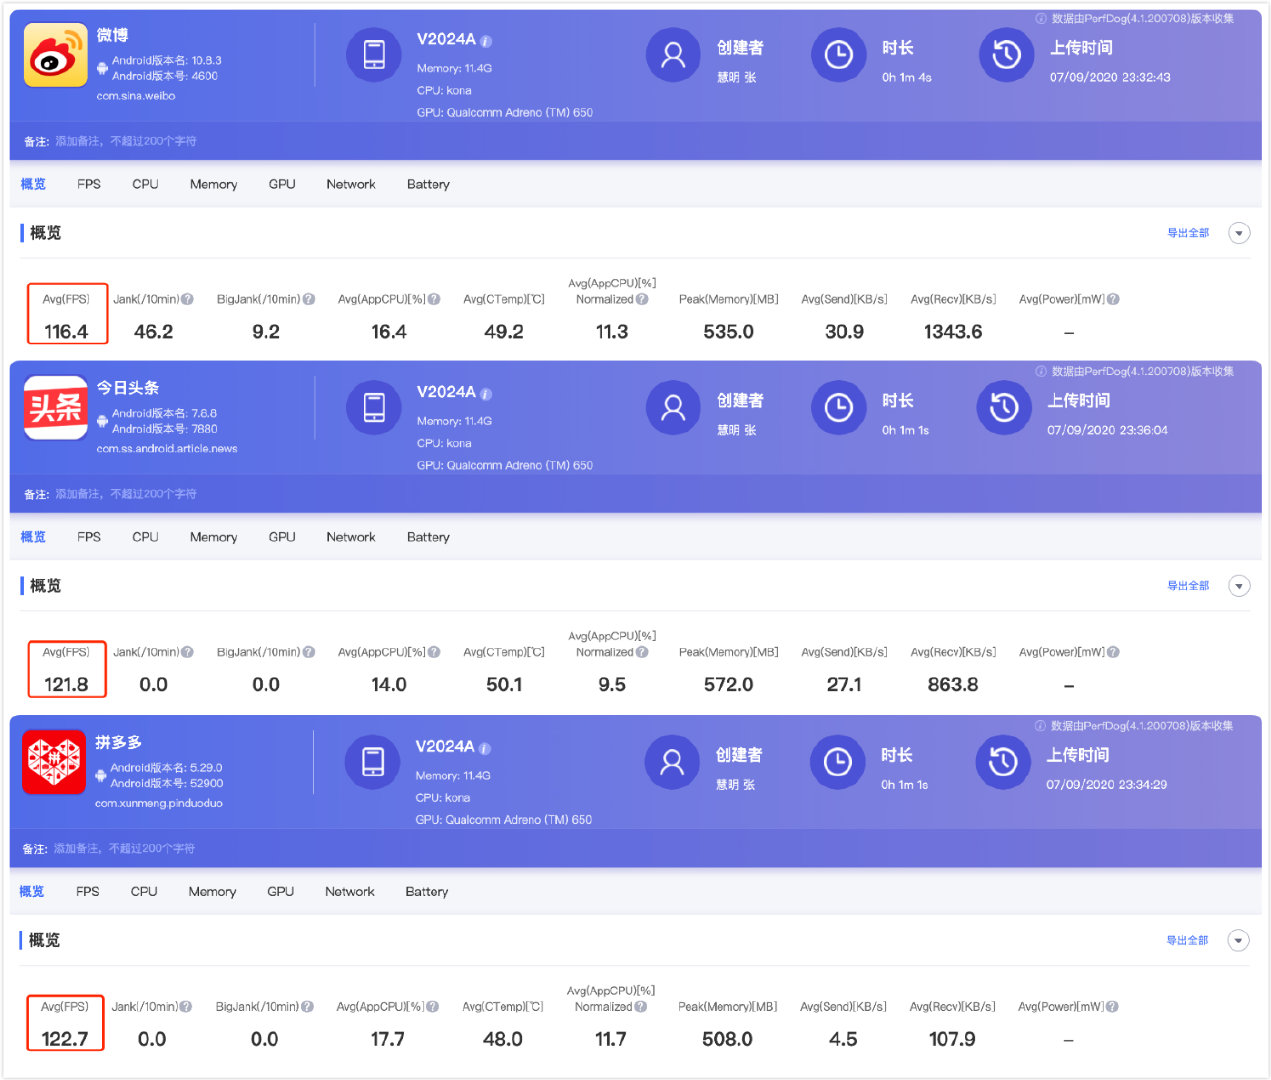
Task: Click the creator user icon in Toutiao report
Action: coord(673,408)
